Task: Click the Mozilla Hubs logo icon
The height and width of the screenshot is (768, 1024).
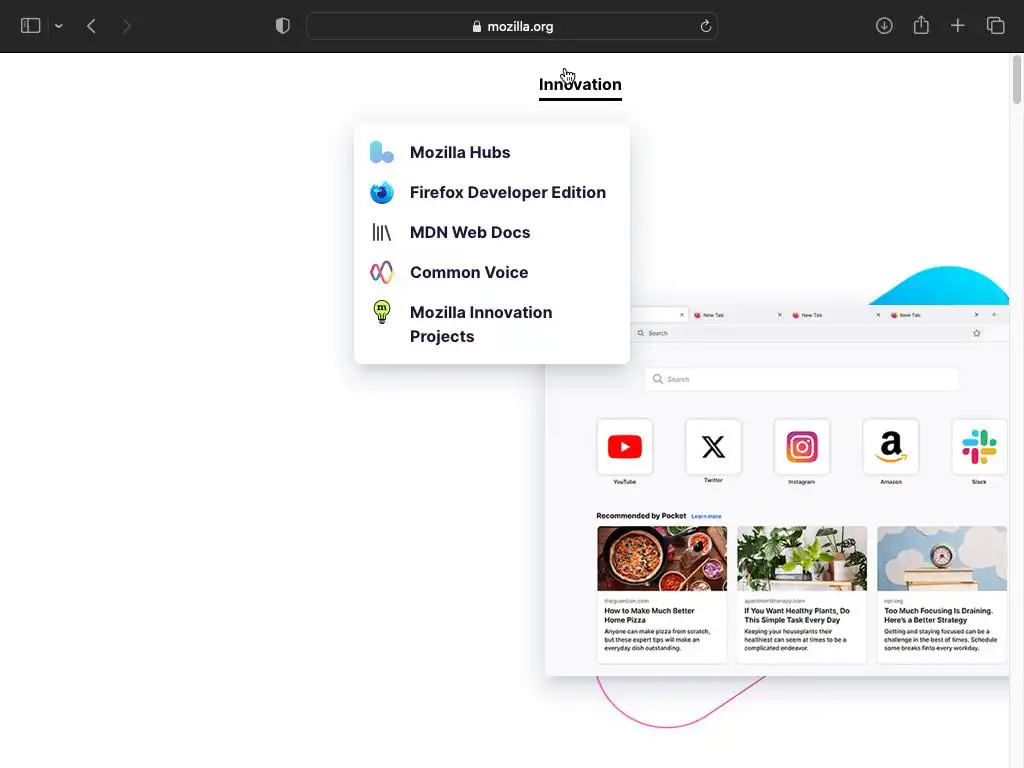Action: click(x=381, y=152)
